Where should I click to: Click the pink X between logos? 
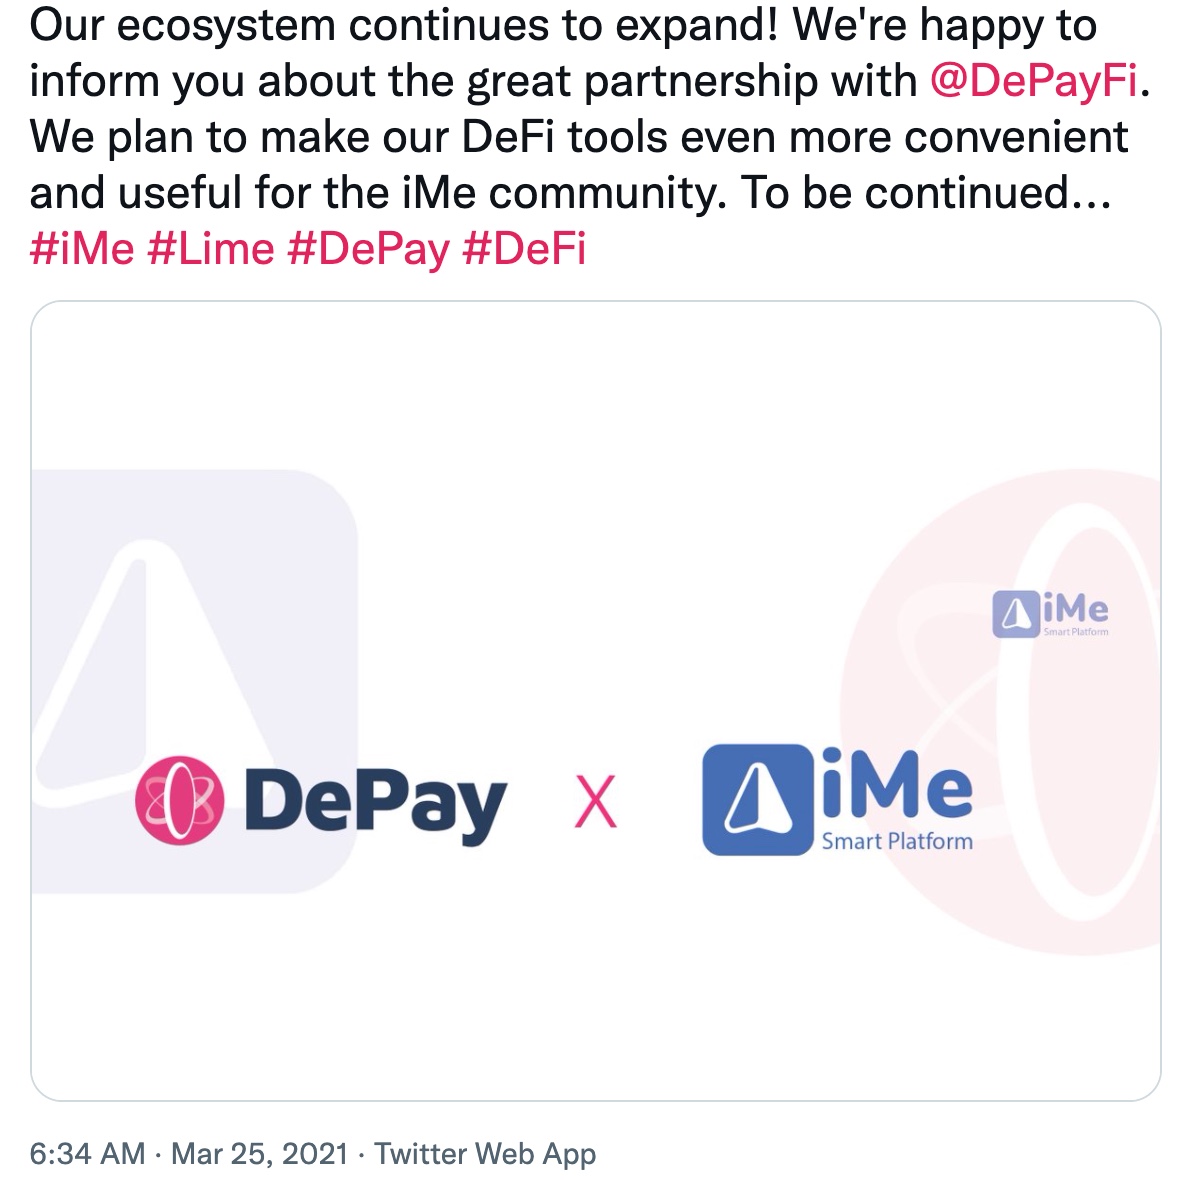(595, 802)
